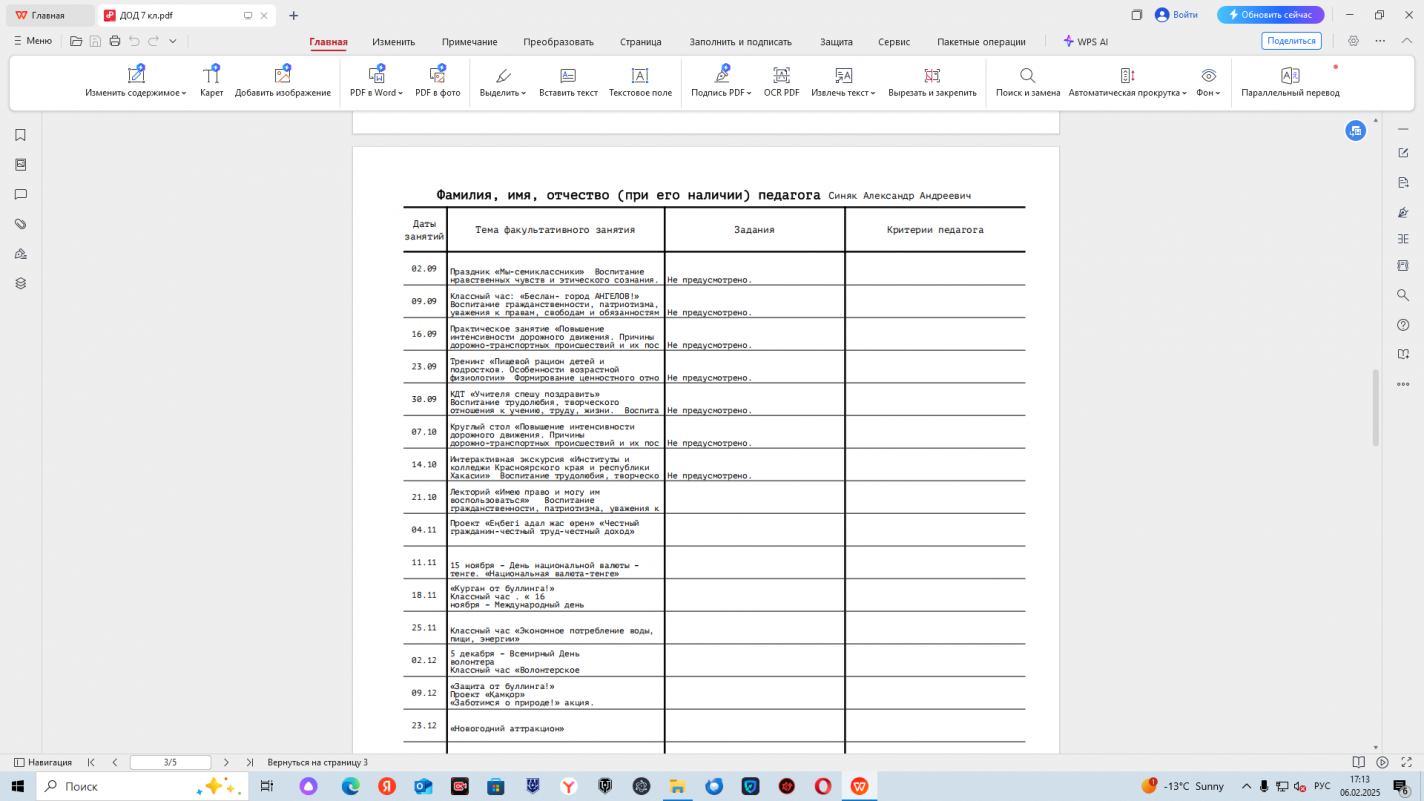Click Crop and pin (Вырезать и закрепить)

pyautogui.click(x=932, y=76)
